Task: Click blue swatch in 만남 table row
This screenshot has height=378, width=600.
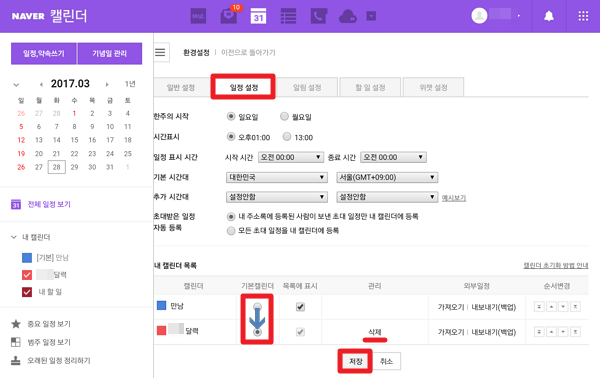Action: pos(161,305)
